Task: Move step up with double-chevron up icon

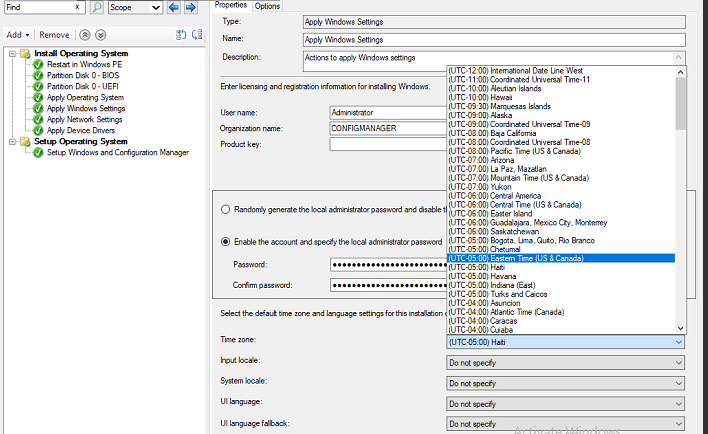Action: [x=86, y=35]
